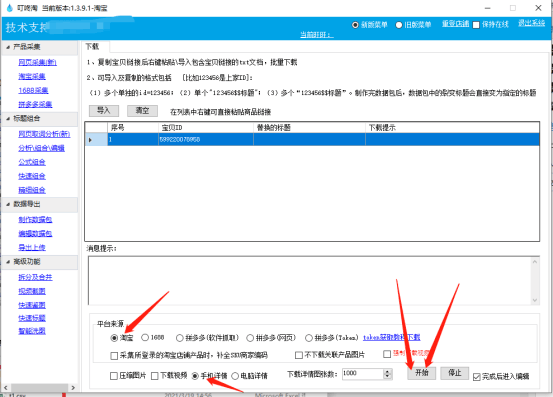Open 导出上传 in the sidebar

[32, 248]
